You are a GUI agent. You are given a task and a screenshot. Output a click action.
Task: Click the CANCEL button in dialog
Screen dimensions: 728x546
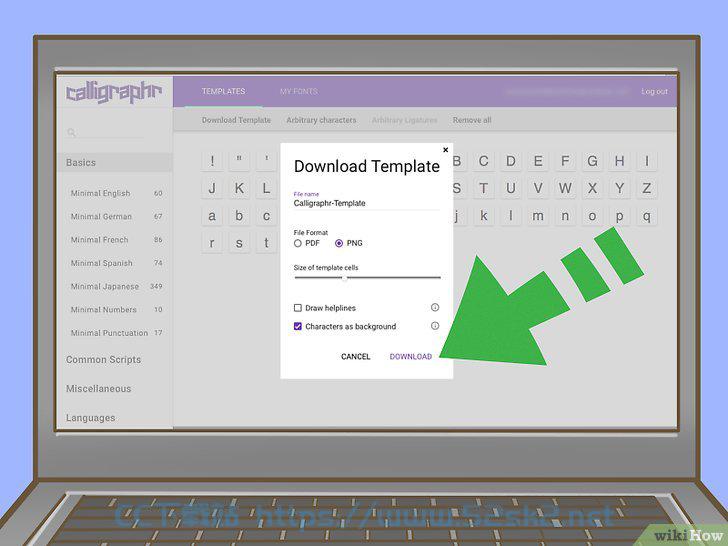[x=356, y=357]
